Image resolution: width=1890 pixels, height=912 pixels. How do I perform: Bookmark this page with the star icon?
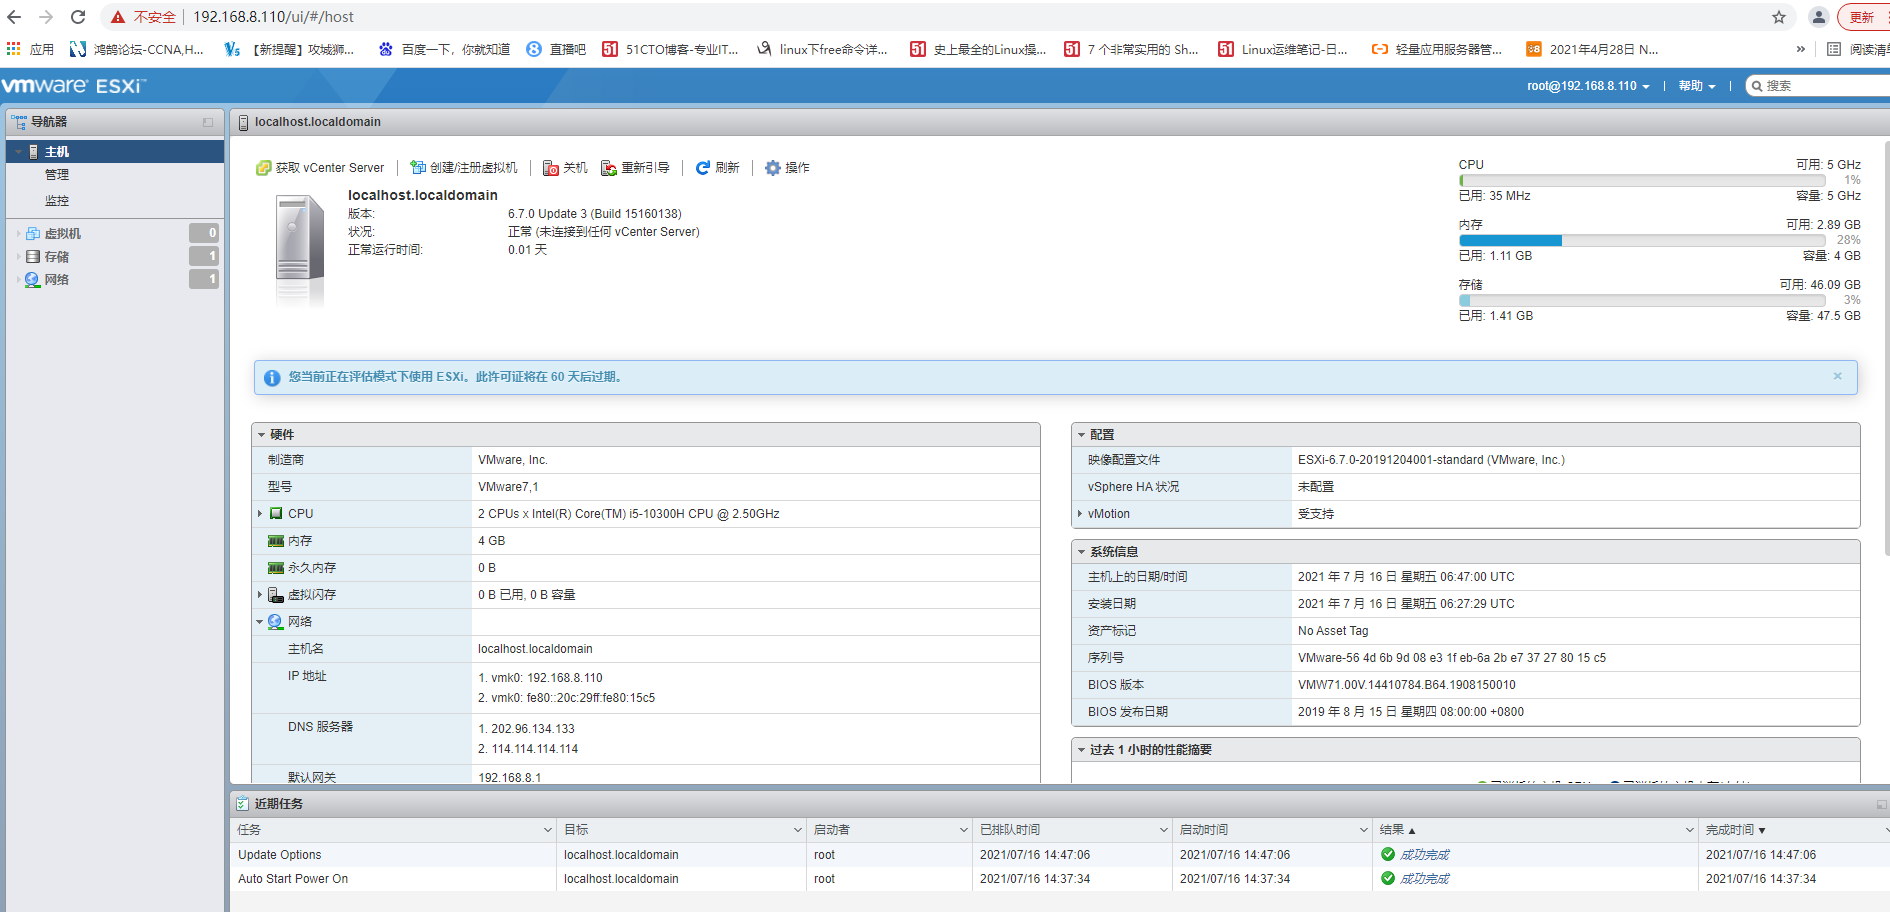[1779, 17]
